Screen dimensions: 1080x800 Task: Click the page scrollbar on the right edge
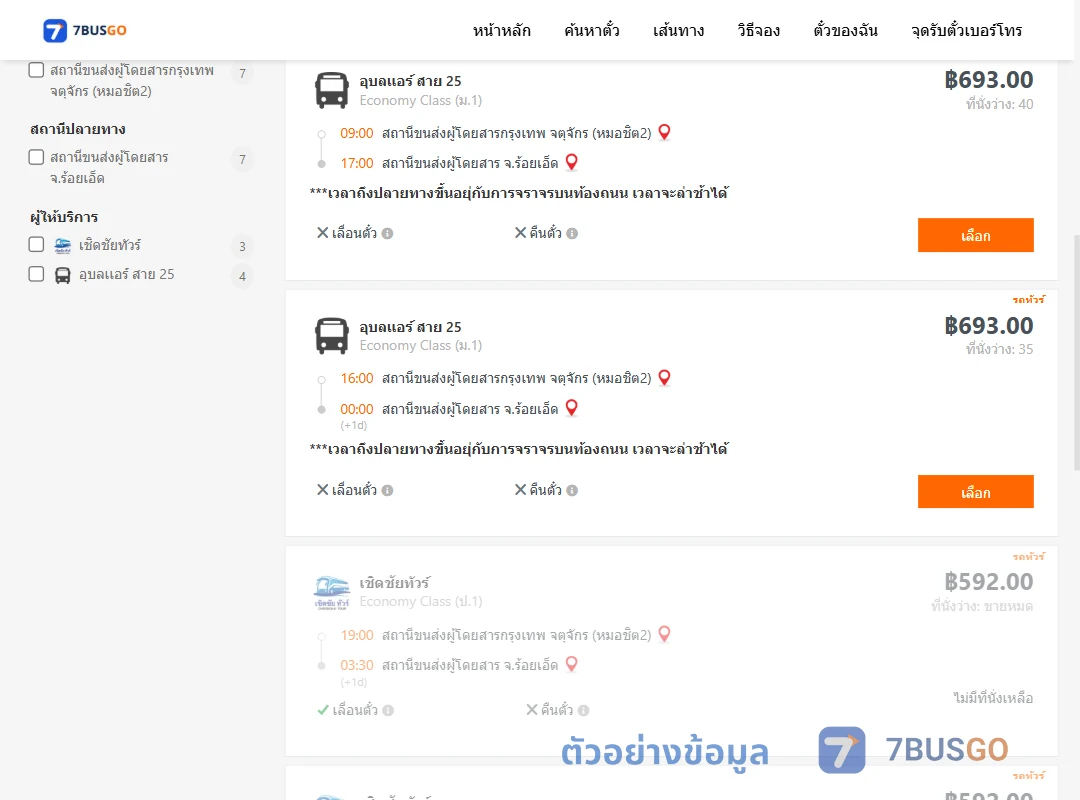coord(1077,352)
